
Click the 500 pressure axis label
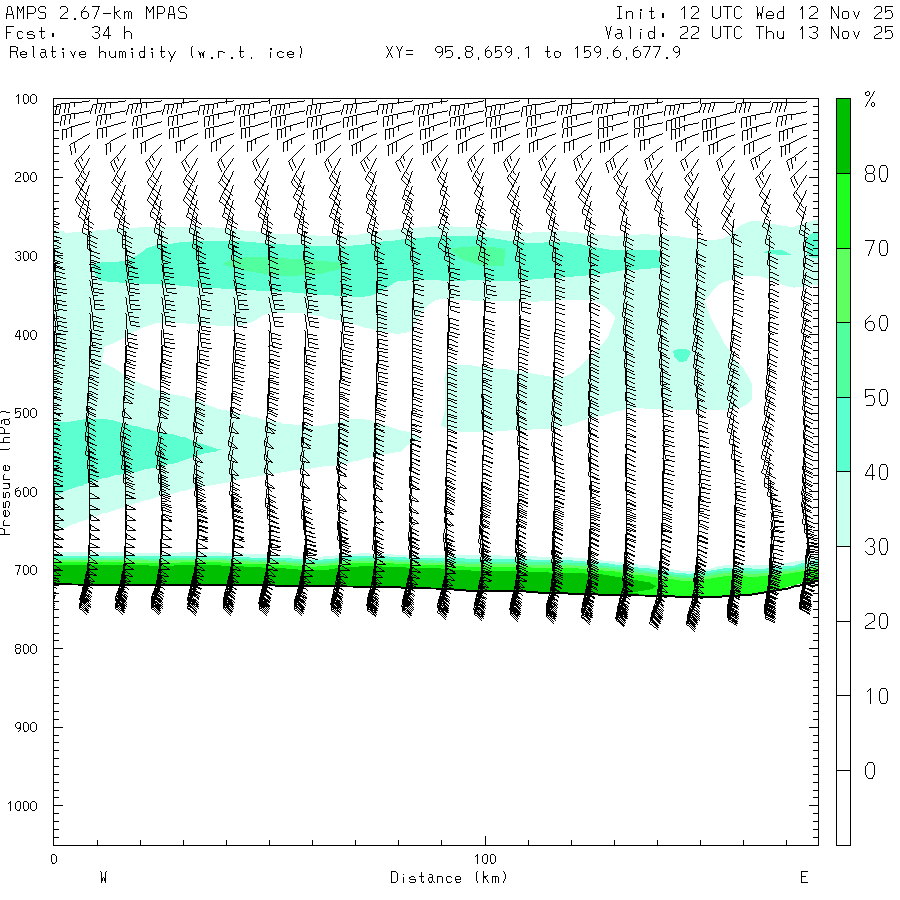(26, 413)
